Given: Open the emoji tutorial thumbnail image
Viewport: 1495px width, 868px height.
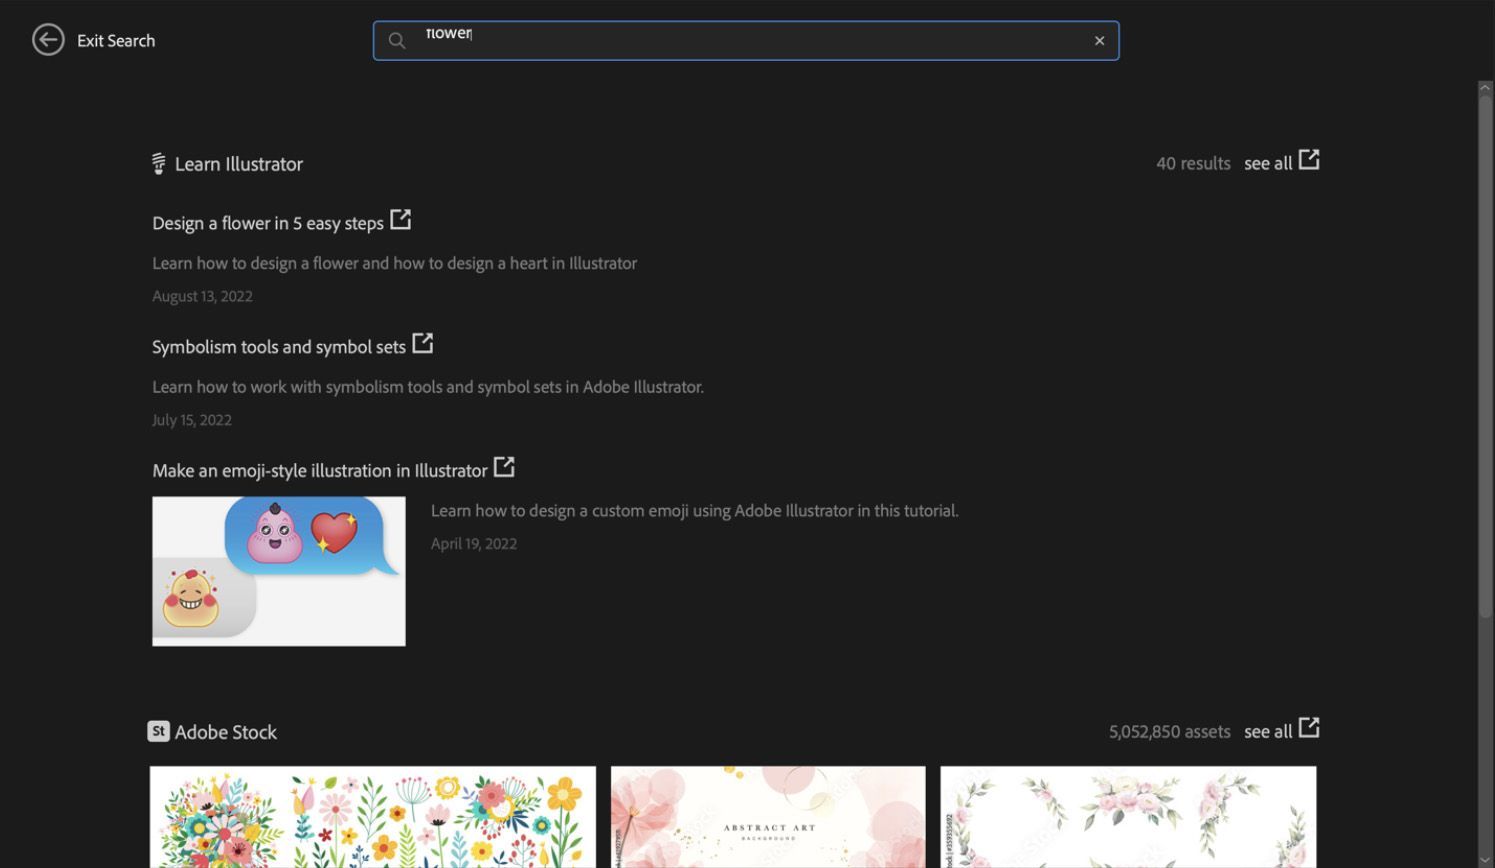Looking at the screenshot, I should click(x=279, y=571).
